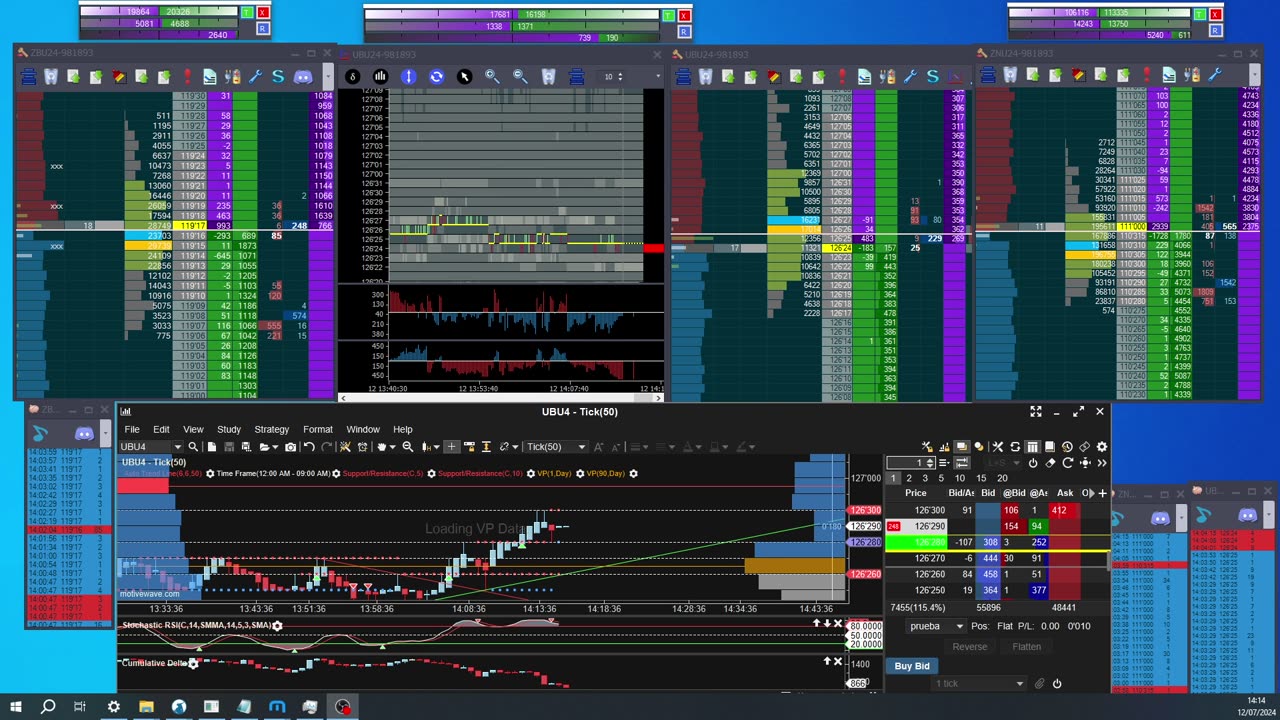Click the blue refresh circle in UBU24 toolbar
Image resolution: width=1280 pixels, height=720 pixels.
tap(436, 76)
